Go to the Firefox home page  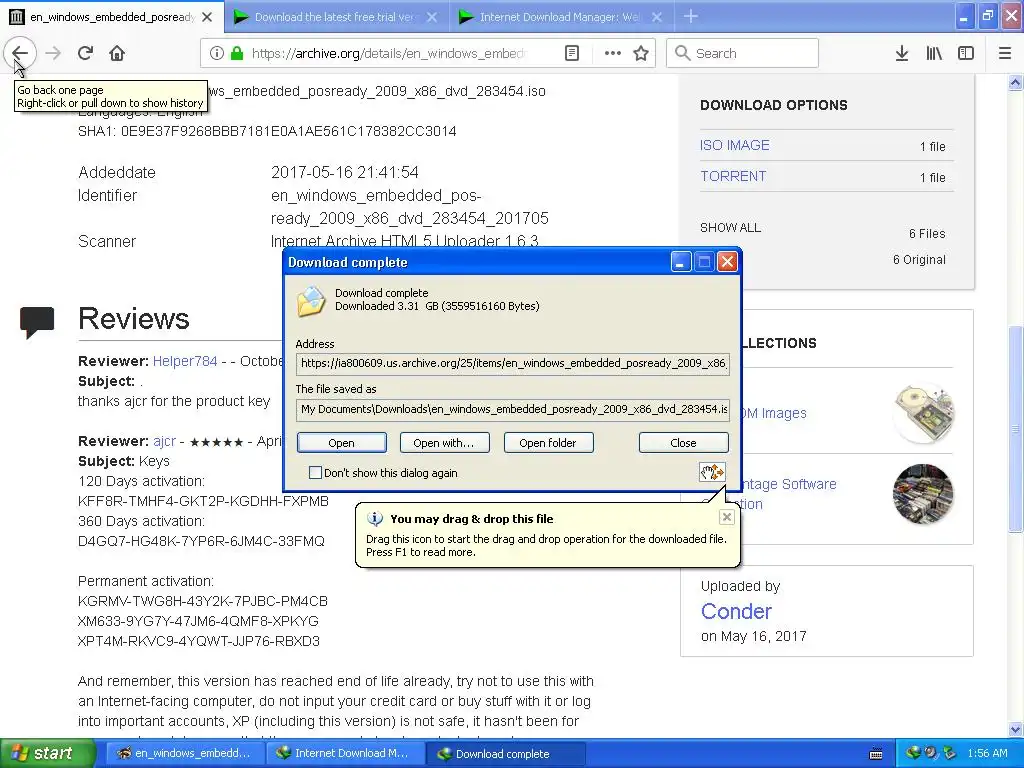117,53
